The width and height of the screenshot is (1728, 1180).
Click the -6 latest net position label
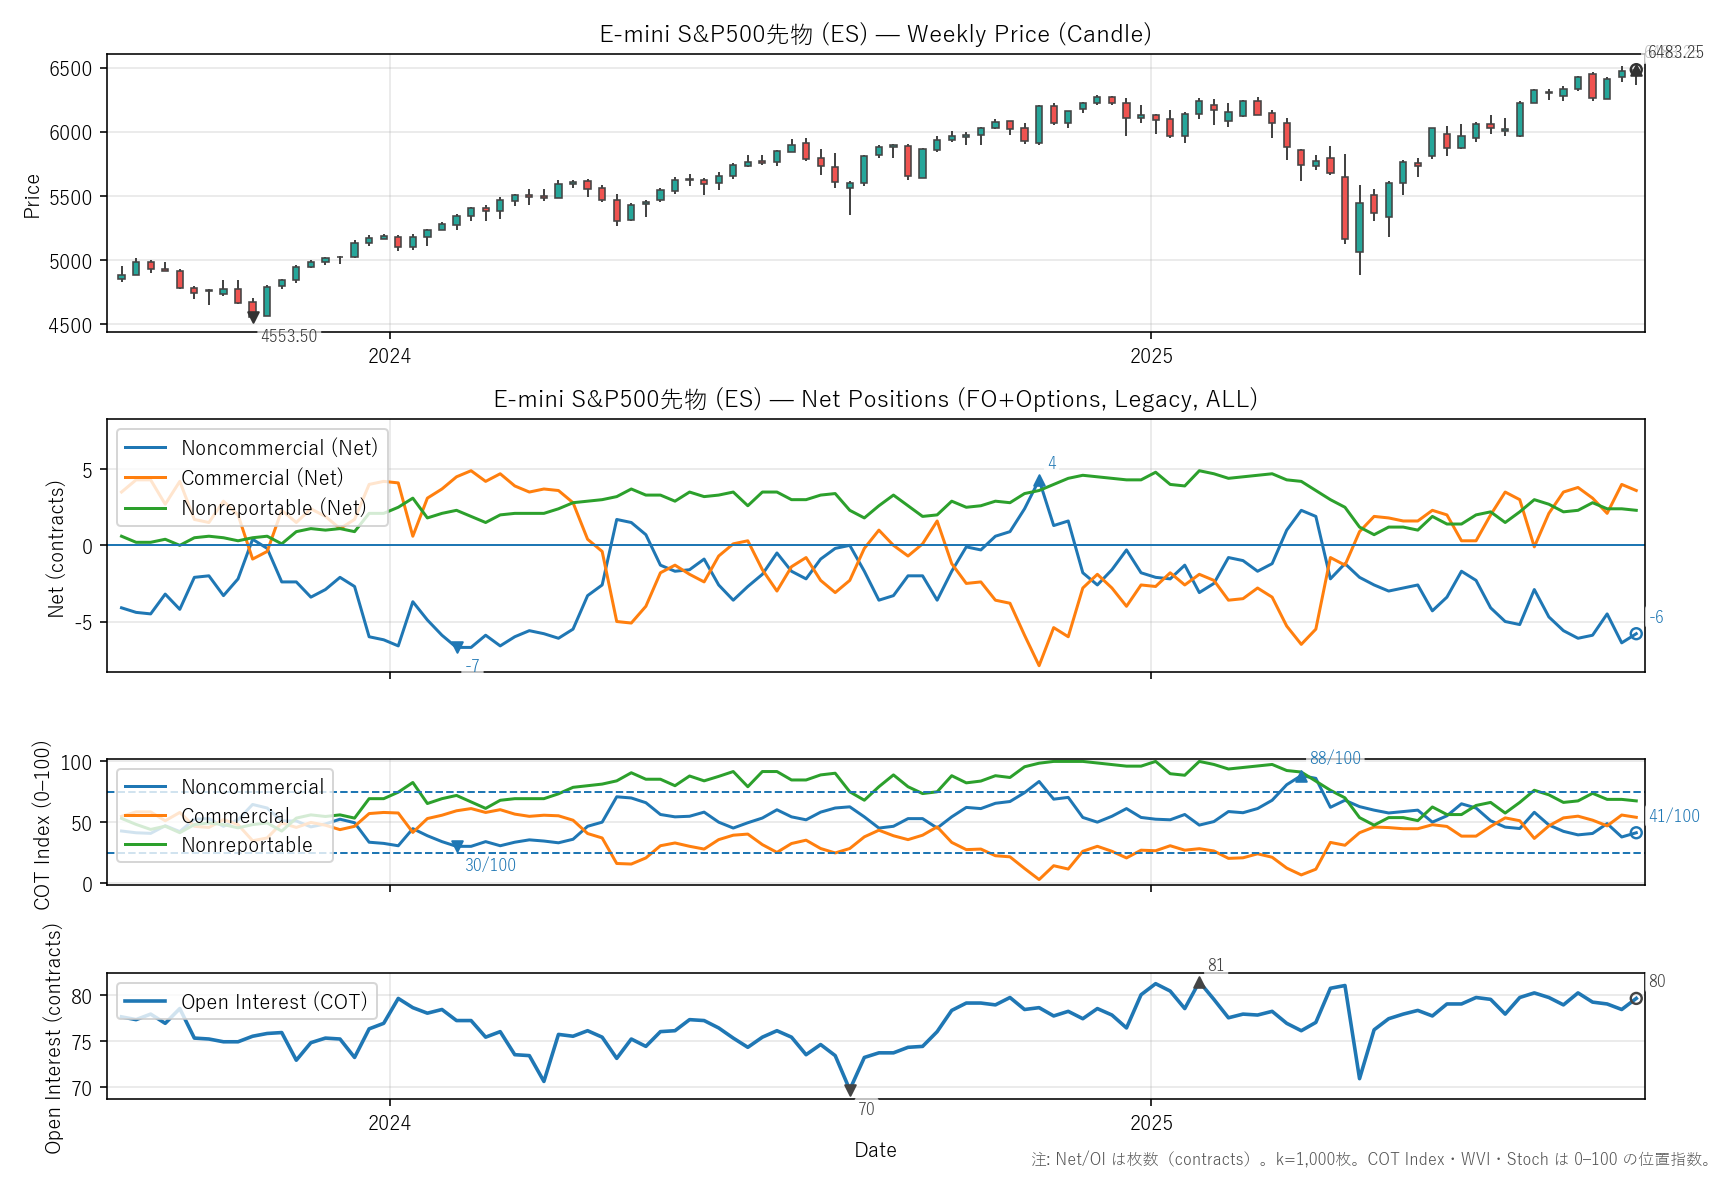pyautogui.click(x=1656, y=617)
